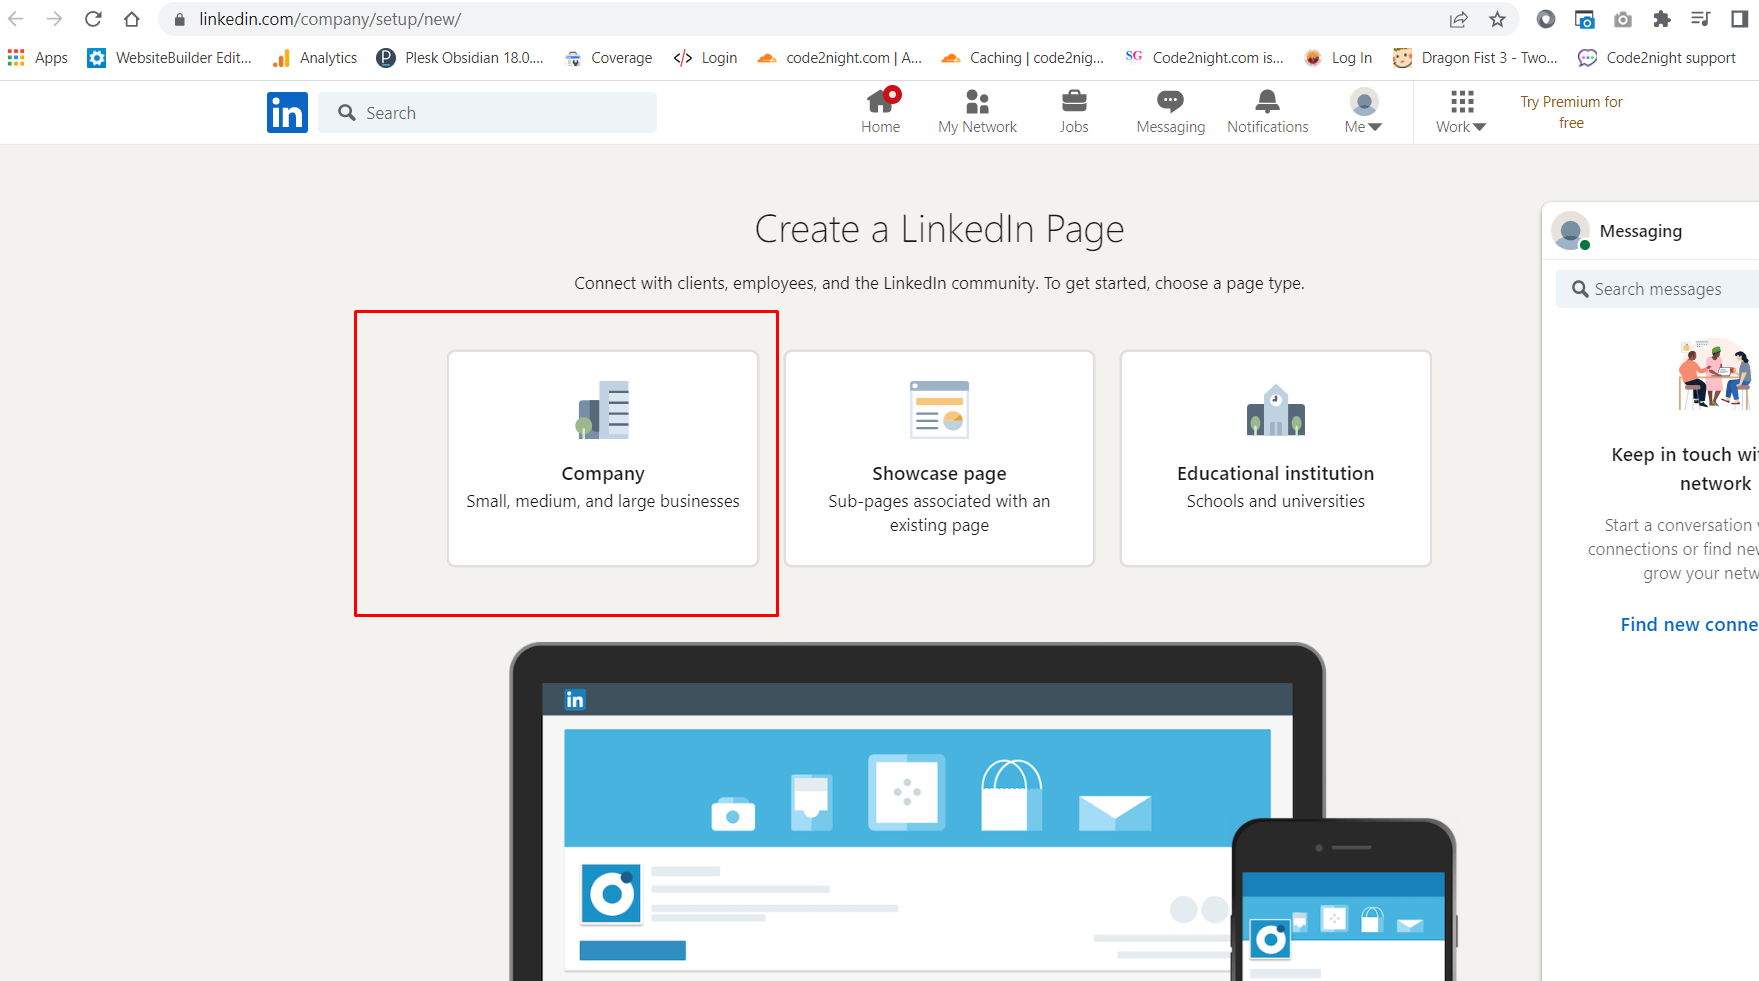Open the media control playlist icon
The height and width of the screenshot is (981, 1759).
point(1700,19)
